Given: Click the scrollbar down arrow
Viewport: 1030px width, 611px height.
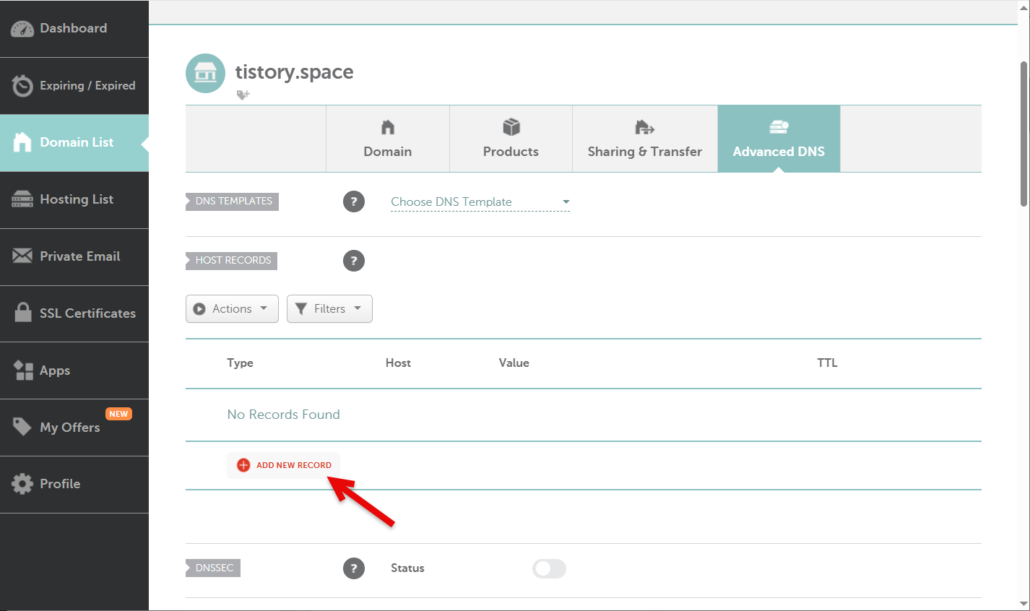Looking at the screenshot, I should pyautogui.click(x=1023, y=603).
